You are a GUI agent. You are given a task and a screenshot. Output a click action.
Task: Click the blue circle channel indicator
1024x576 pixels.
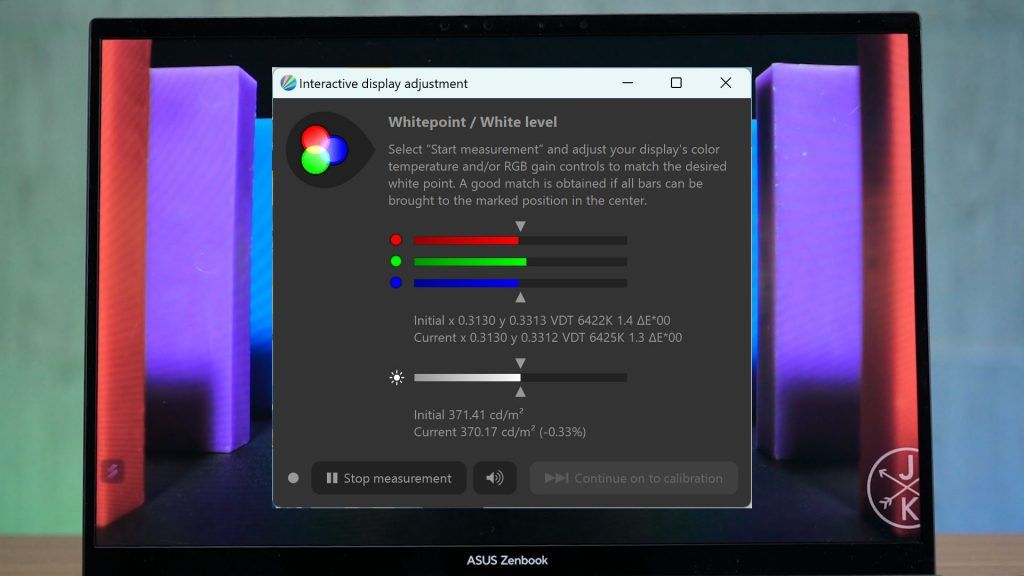click(x=396, y=283)
